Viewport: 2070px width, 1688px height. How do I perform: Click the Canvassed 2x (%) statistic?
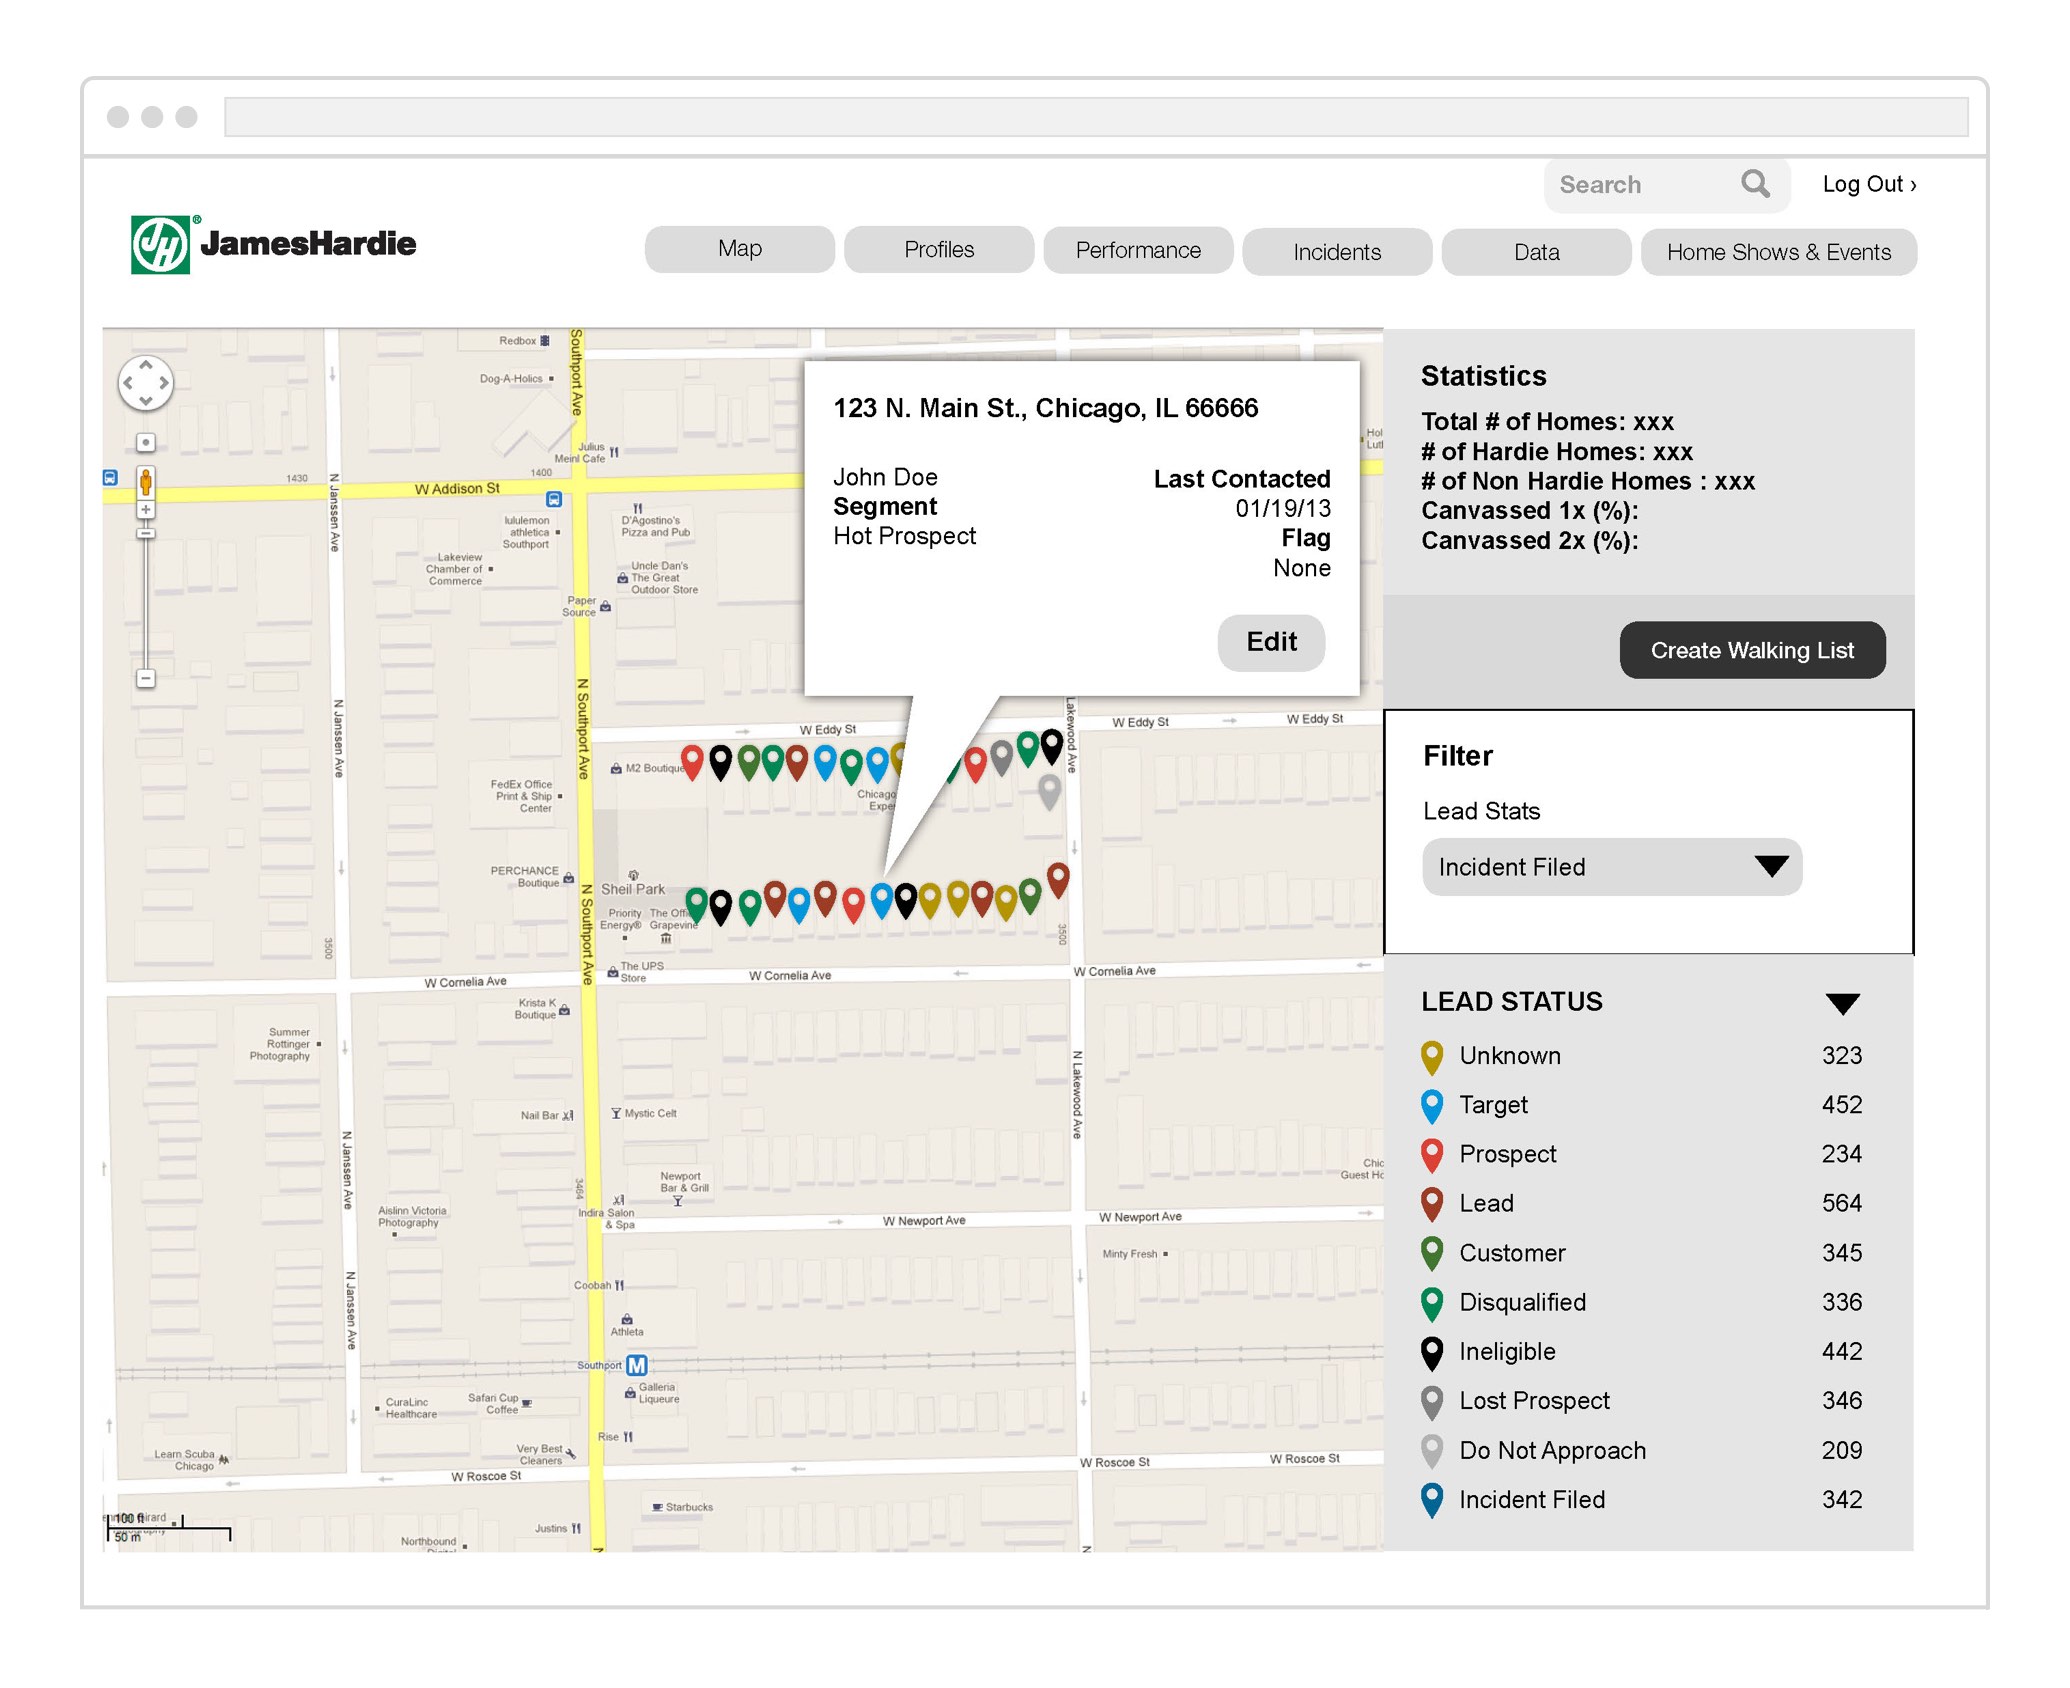1529,541
